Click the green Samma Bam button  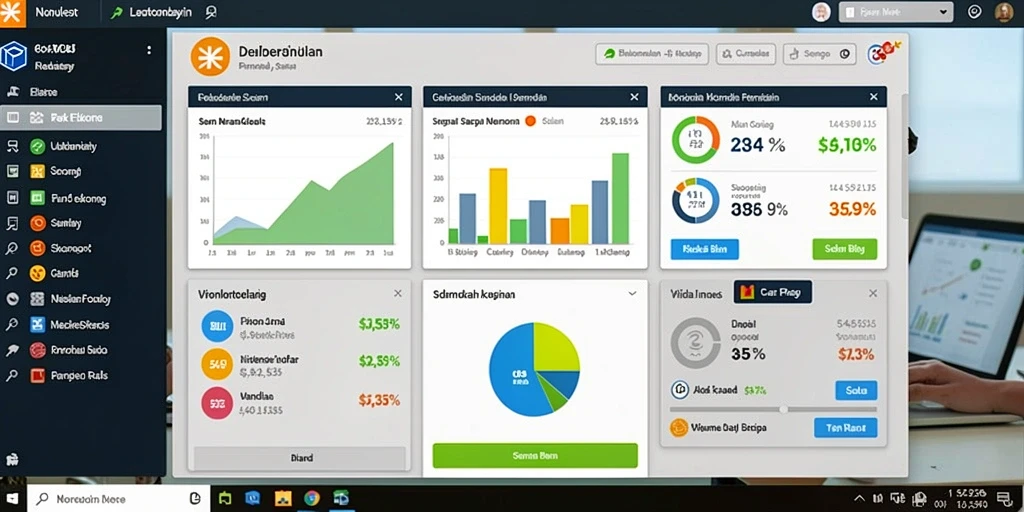(x=535, y=455)
